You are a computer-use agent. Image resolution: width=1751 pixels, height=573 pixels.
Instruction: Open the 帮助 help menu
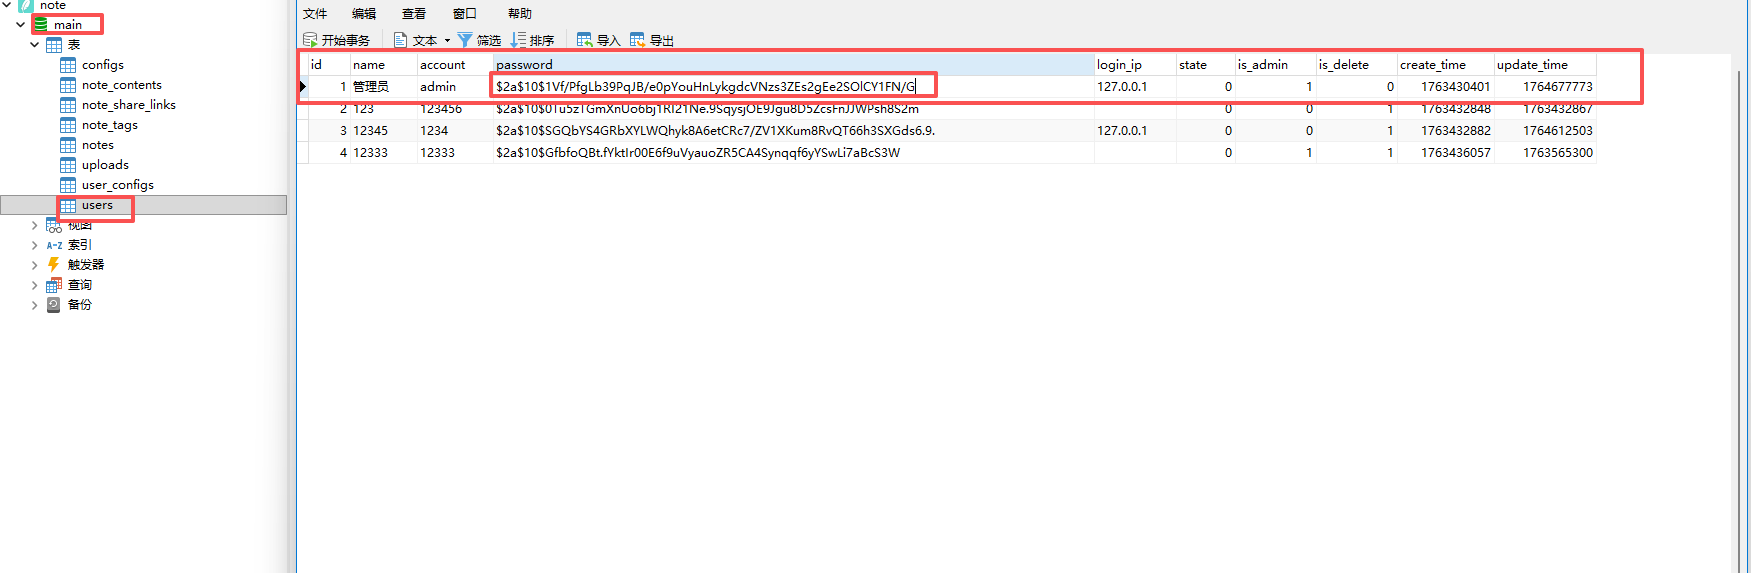(520, 14)
